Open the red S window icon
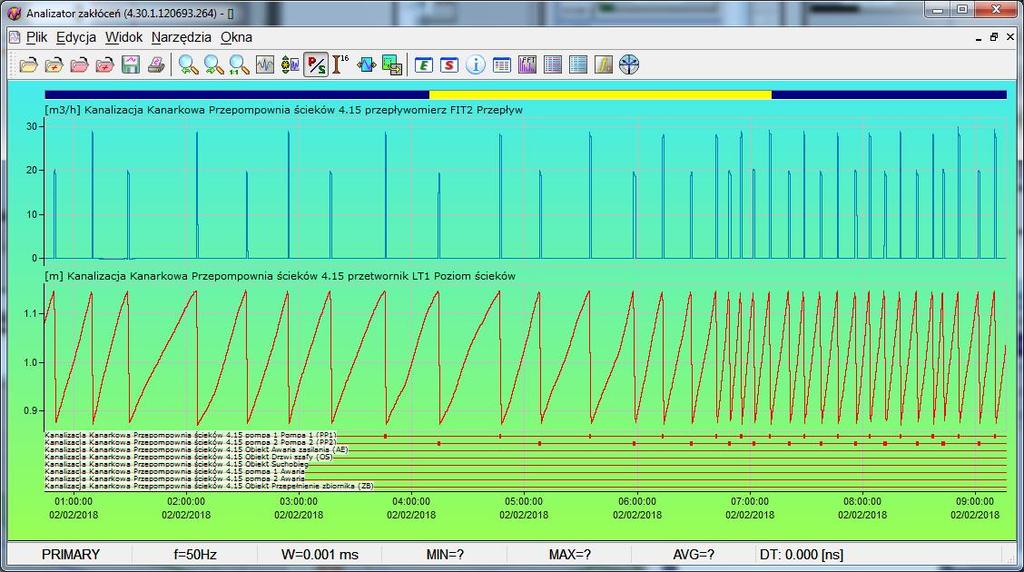Image resolution: width=1024 pixels, height=572 pixels. pyautogui.click(x=449, y=65)
